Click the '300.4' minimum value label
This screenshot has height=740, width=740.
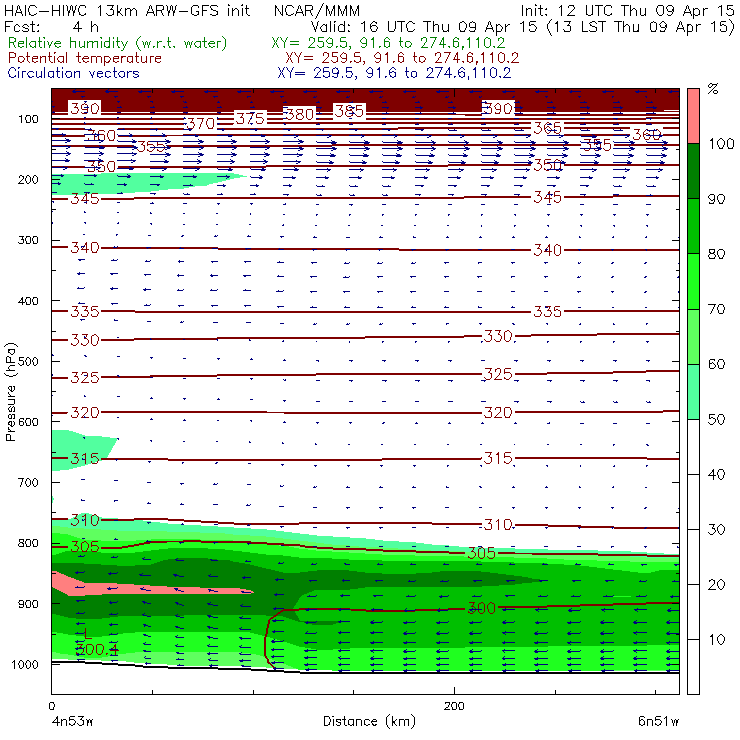(97, 649)
